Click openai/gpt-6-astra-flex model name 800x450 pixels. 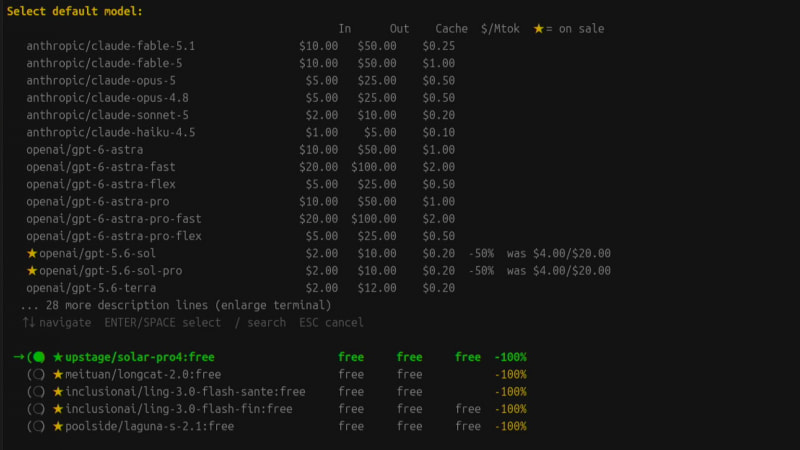coord(101,185)
